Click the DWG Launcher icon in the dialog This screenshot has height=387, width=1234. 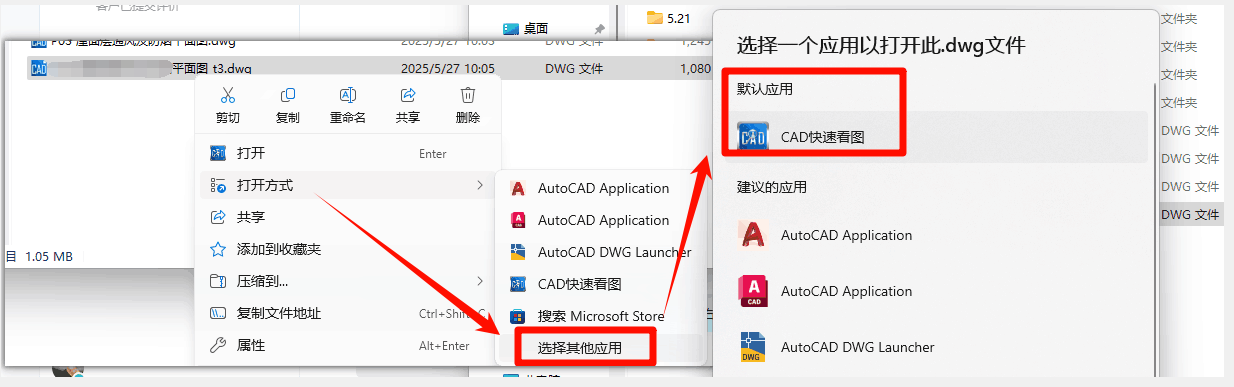753,347
